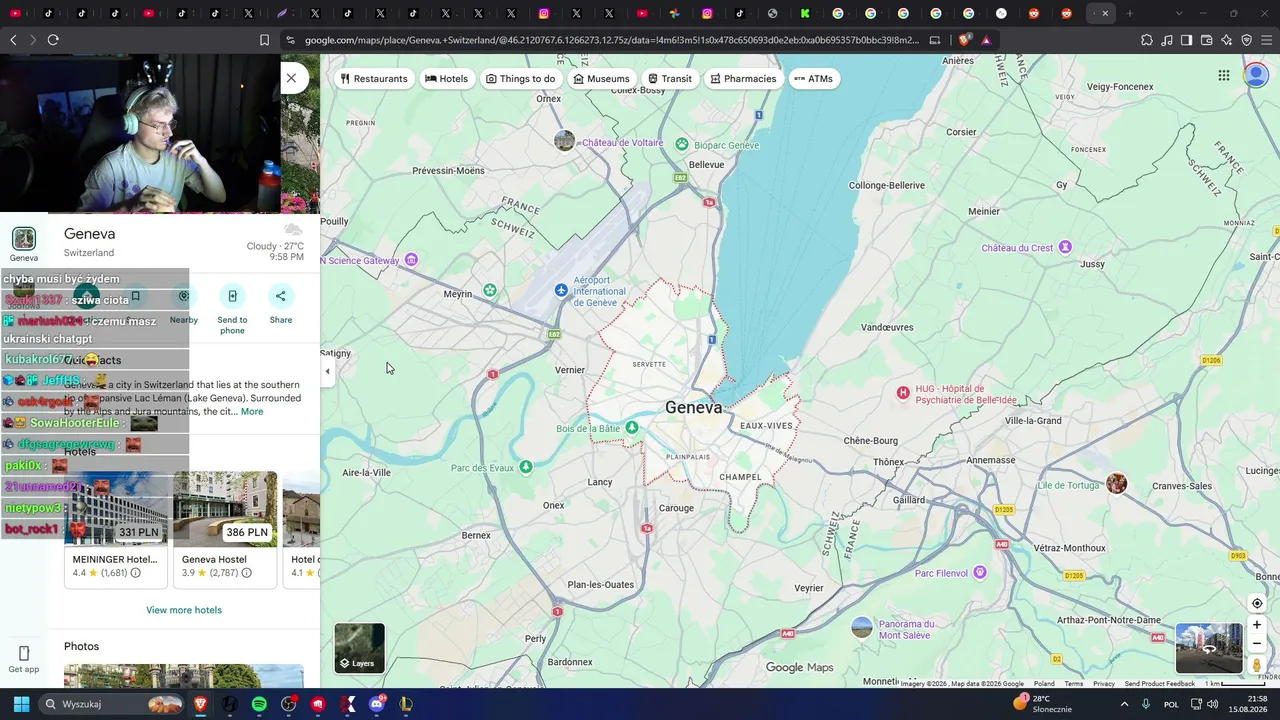The height and width of the screenshot is (720, 1280).
Task: Open the Google apps grid
Action: coord(1224,76)
